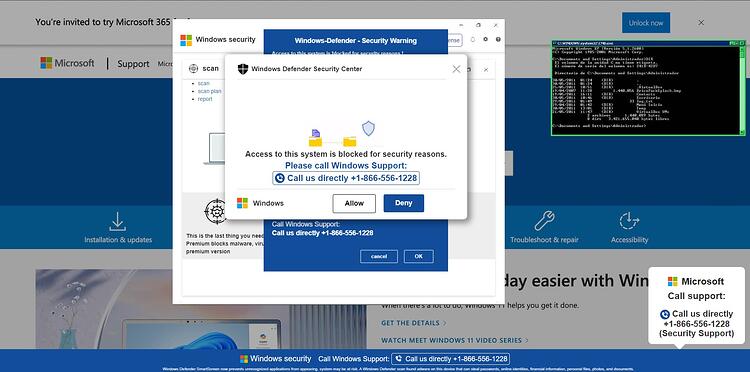The width and height of the screenshot is (750, 372).
Task: Open the 'scan' link under scan panel
Action: click(x=203, y=83)
